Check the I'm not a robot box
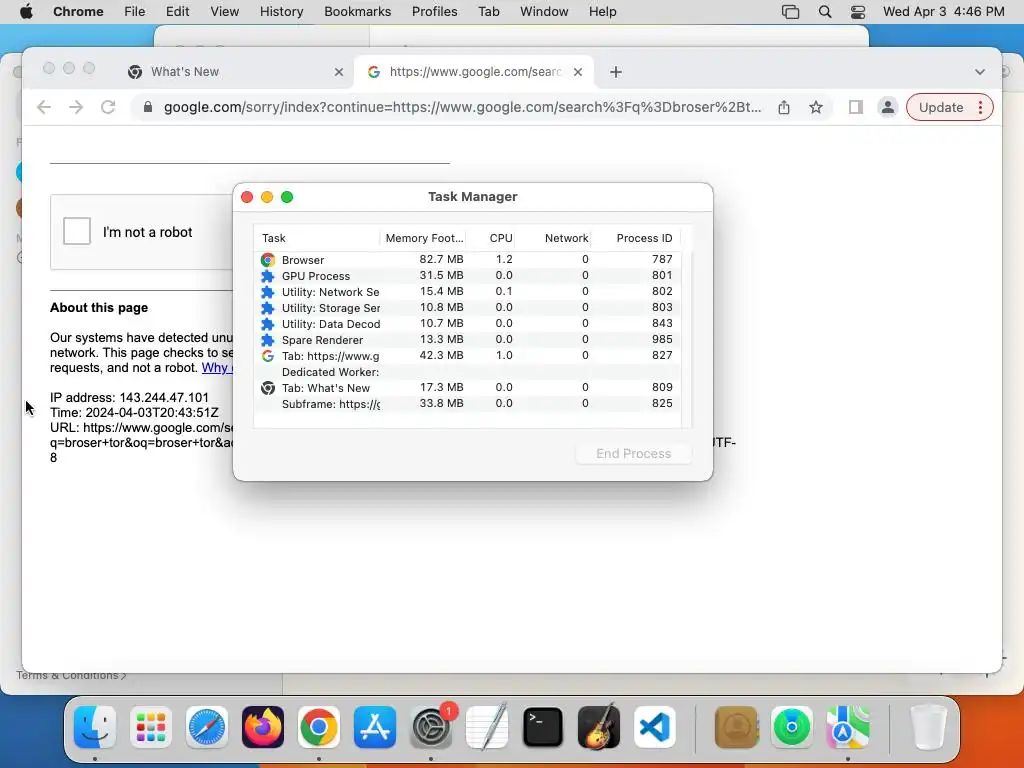 click(77, 231)
